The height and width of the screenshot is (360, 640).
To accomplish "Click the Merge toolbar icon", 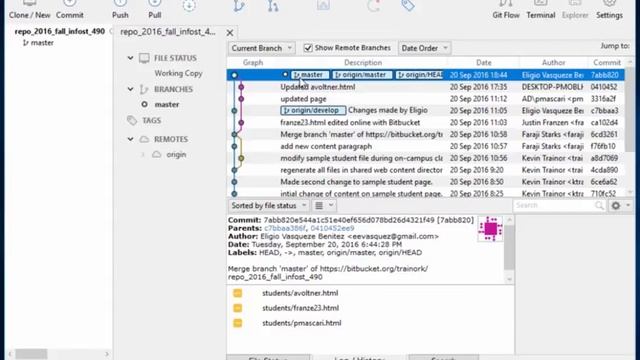I will pyautogui.click(x=273, y=6).
